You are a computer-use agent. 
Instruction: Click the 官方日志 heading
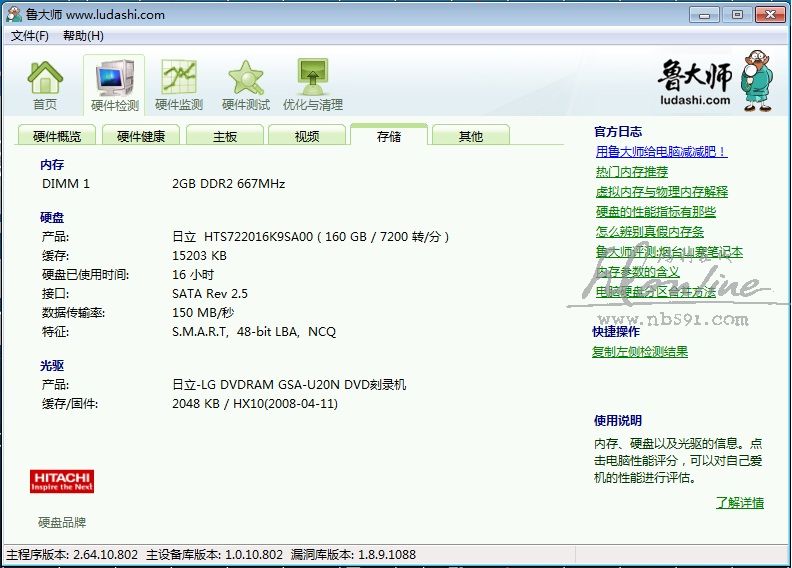(618, 132)
